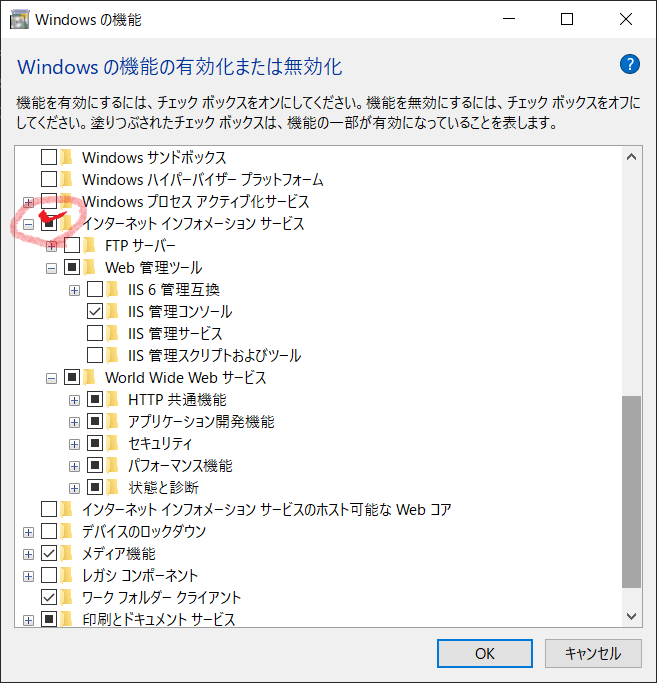Screen dimensions: 657x683
Task: Select the IIS 管理コンソール label
Action: [x=179, y=311]
